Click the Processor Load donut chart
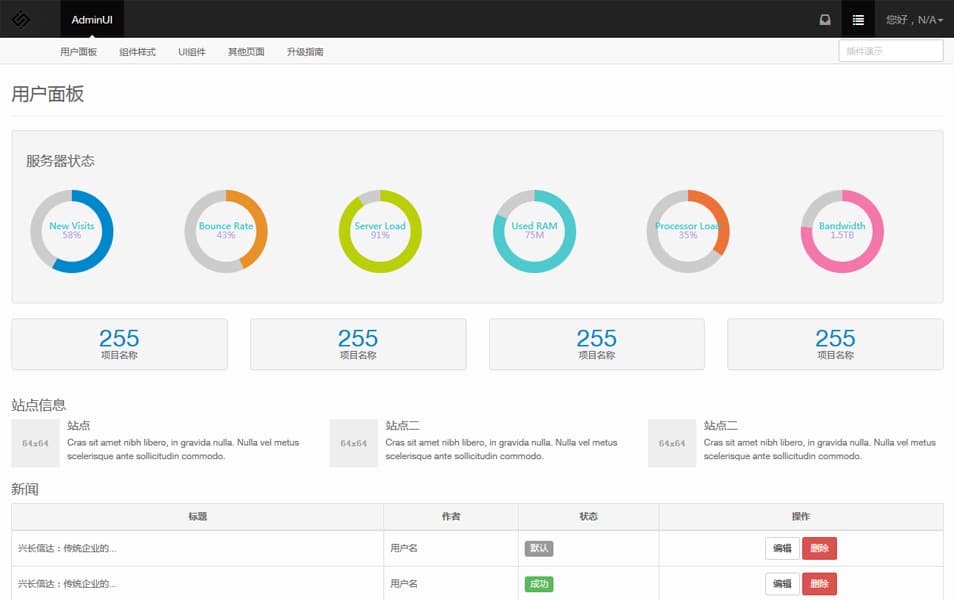The height and width of the screenshot is (600, 954). [687, 231]
